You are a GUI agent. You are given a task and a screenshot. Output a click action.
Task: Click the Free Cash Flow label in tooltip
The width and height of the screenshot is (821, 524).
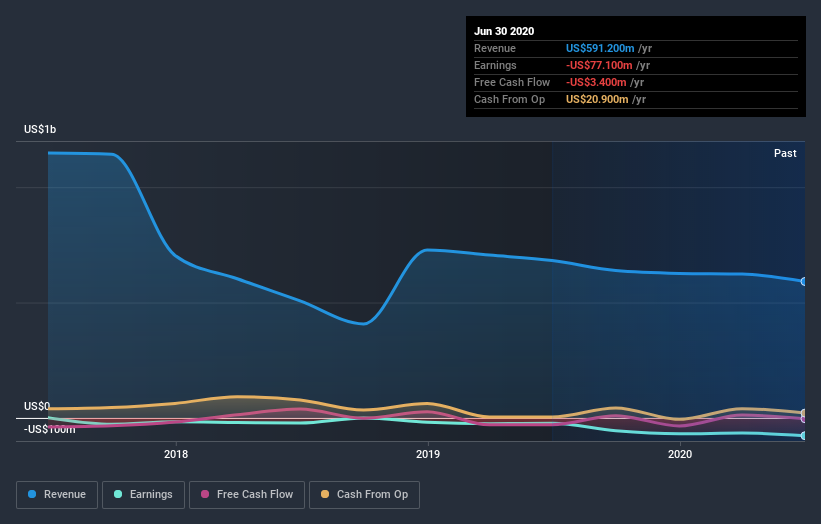[x=512, y=82]
